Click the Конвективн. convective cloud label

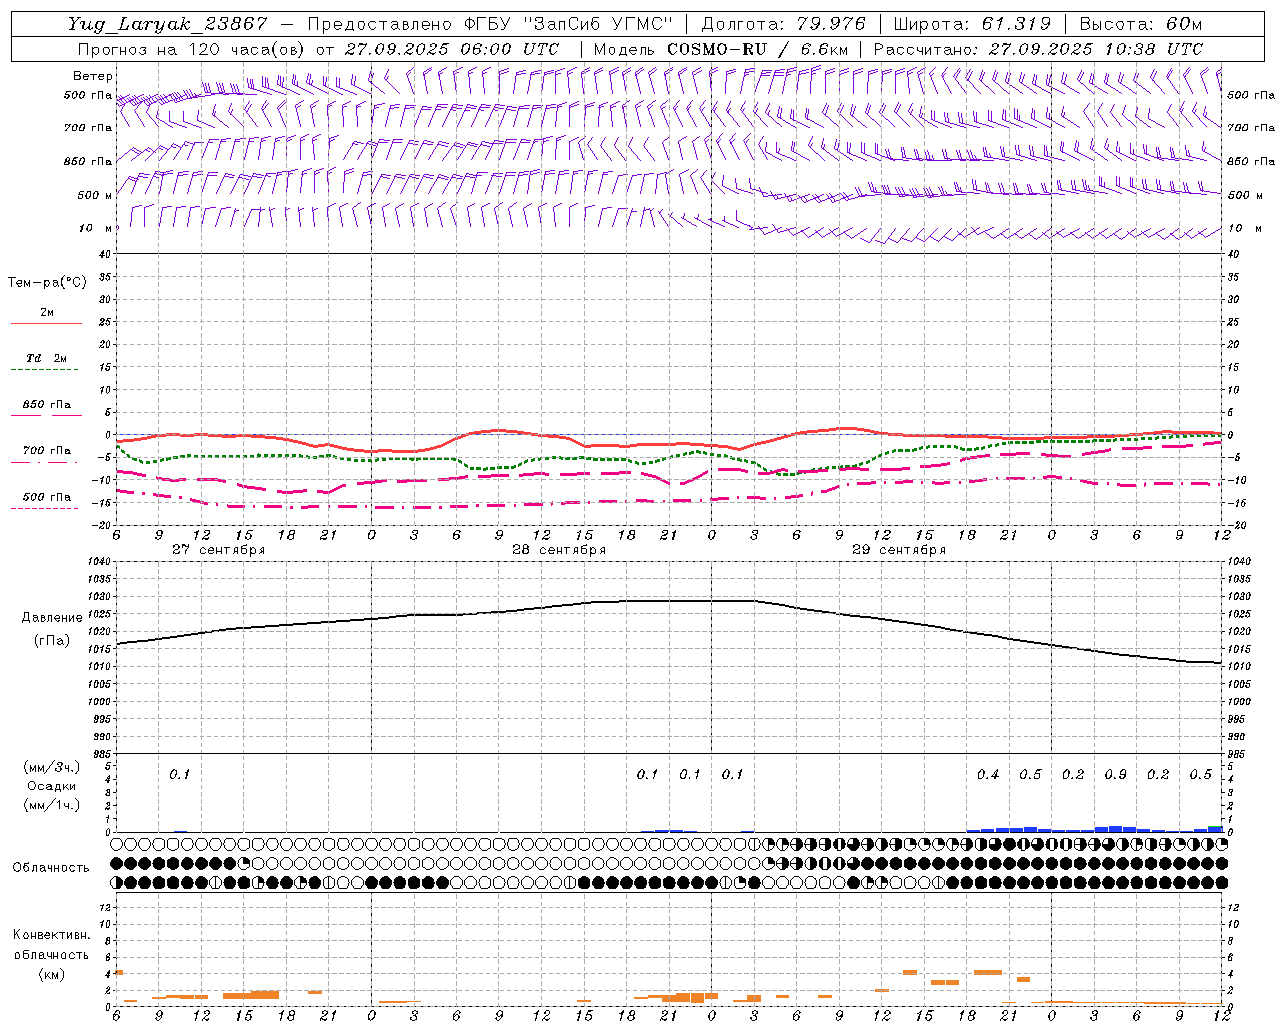[51, 935]
